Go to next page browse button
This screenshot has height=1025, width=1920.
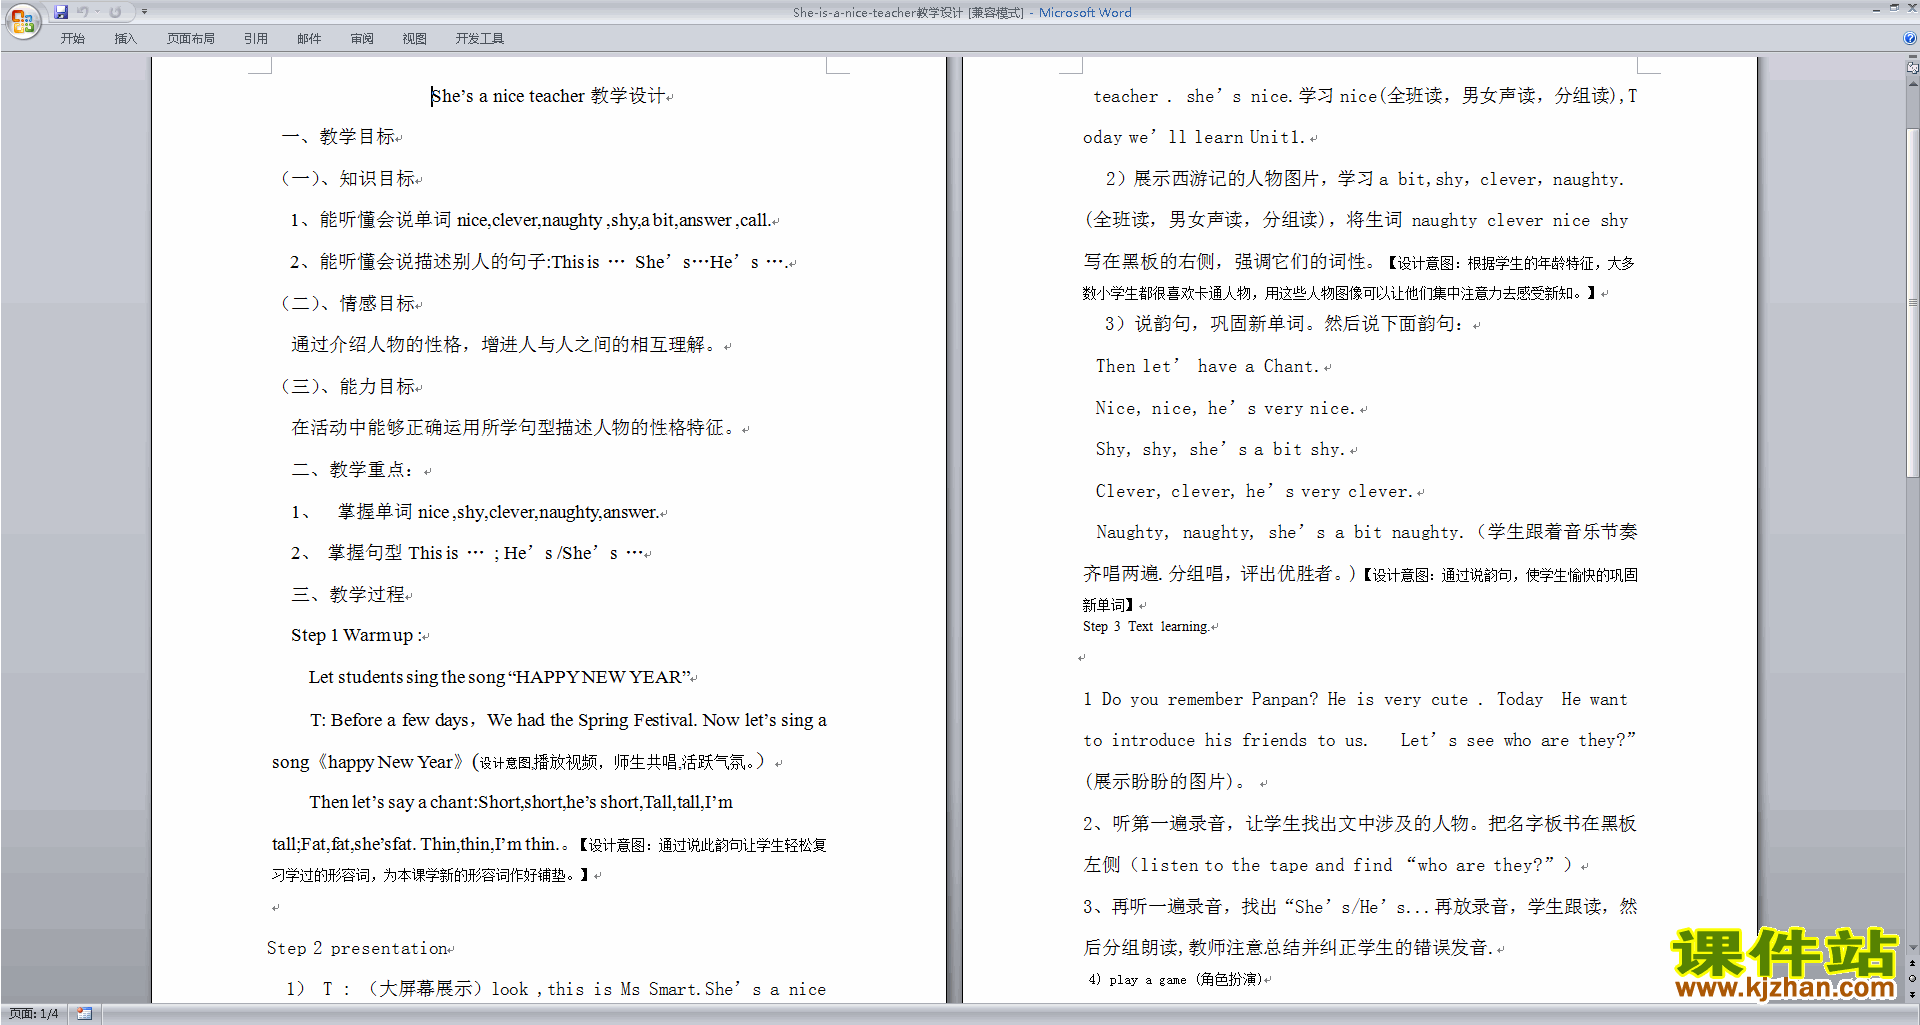[x=1913, y=994]
